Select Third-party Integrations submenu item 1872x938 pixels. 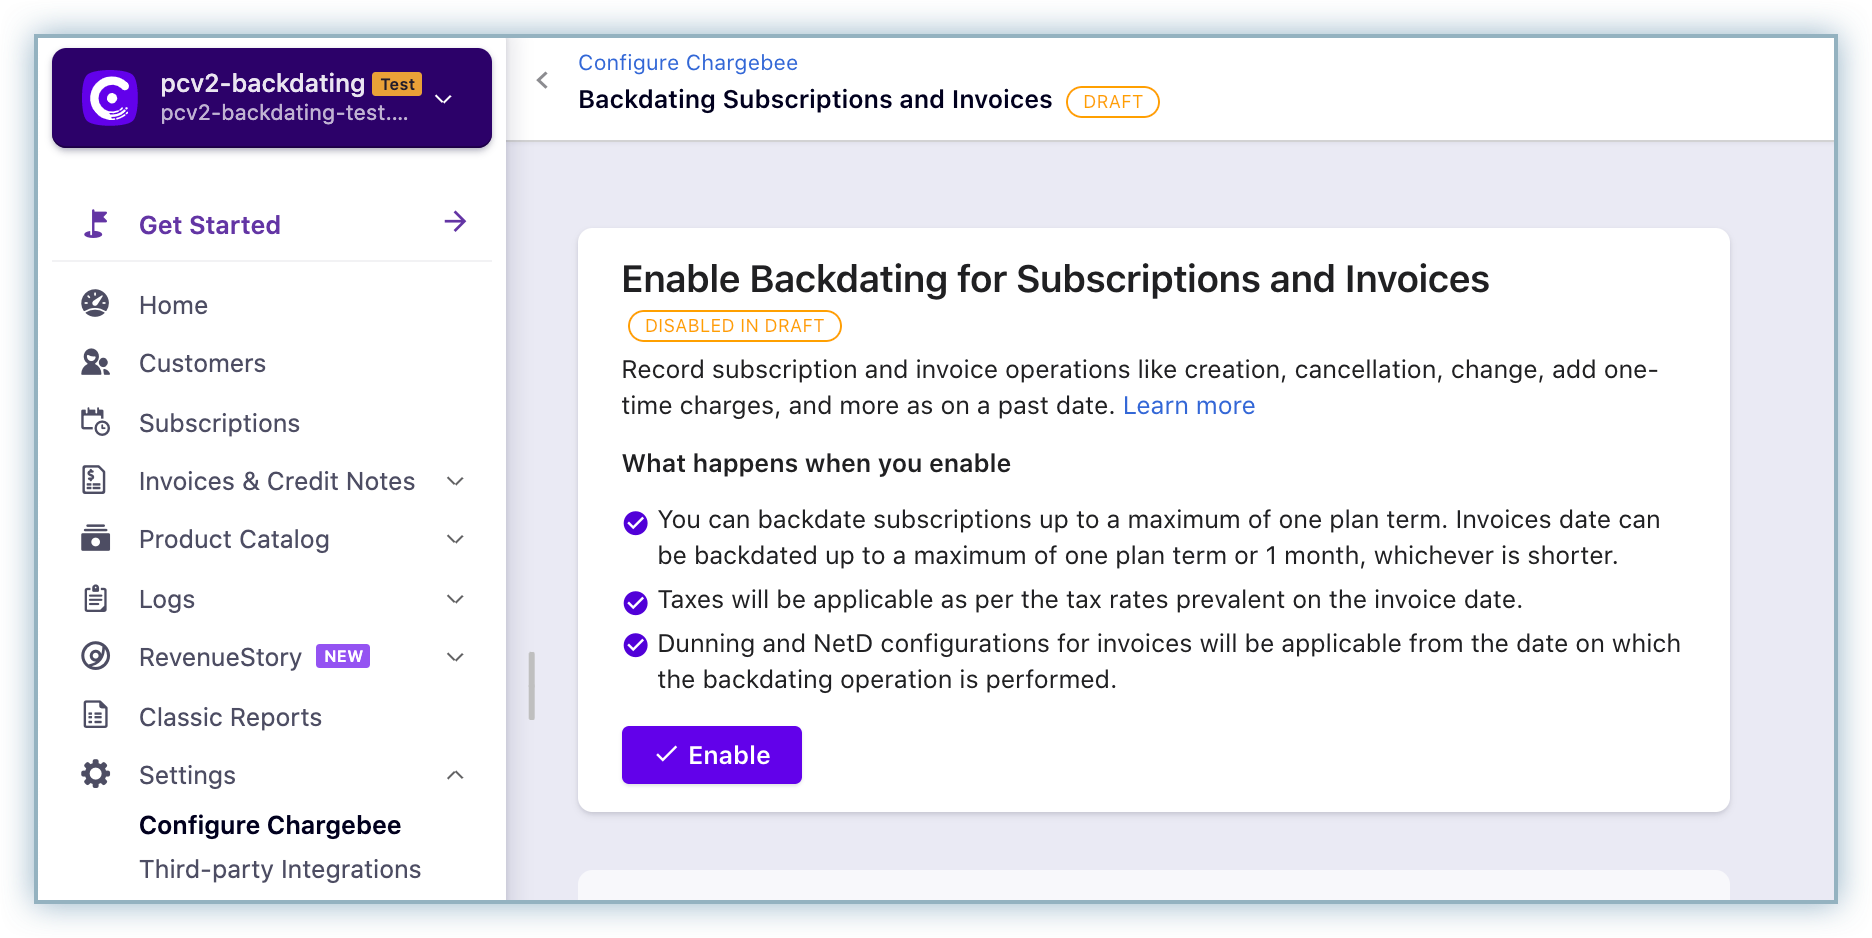tap(280, 869)
